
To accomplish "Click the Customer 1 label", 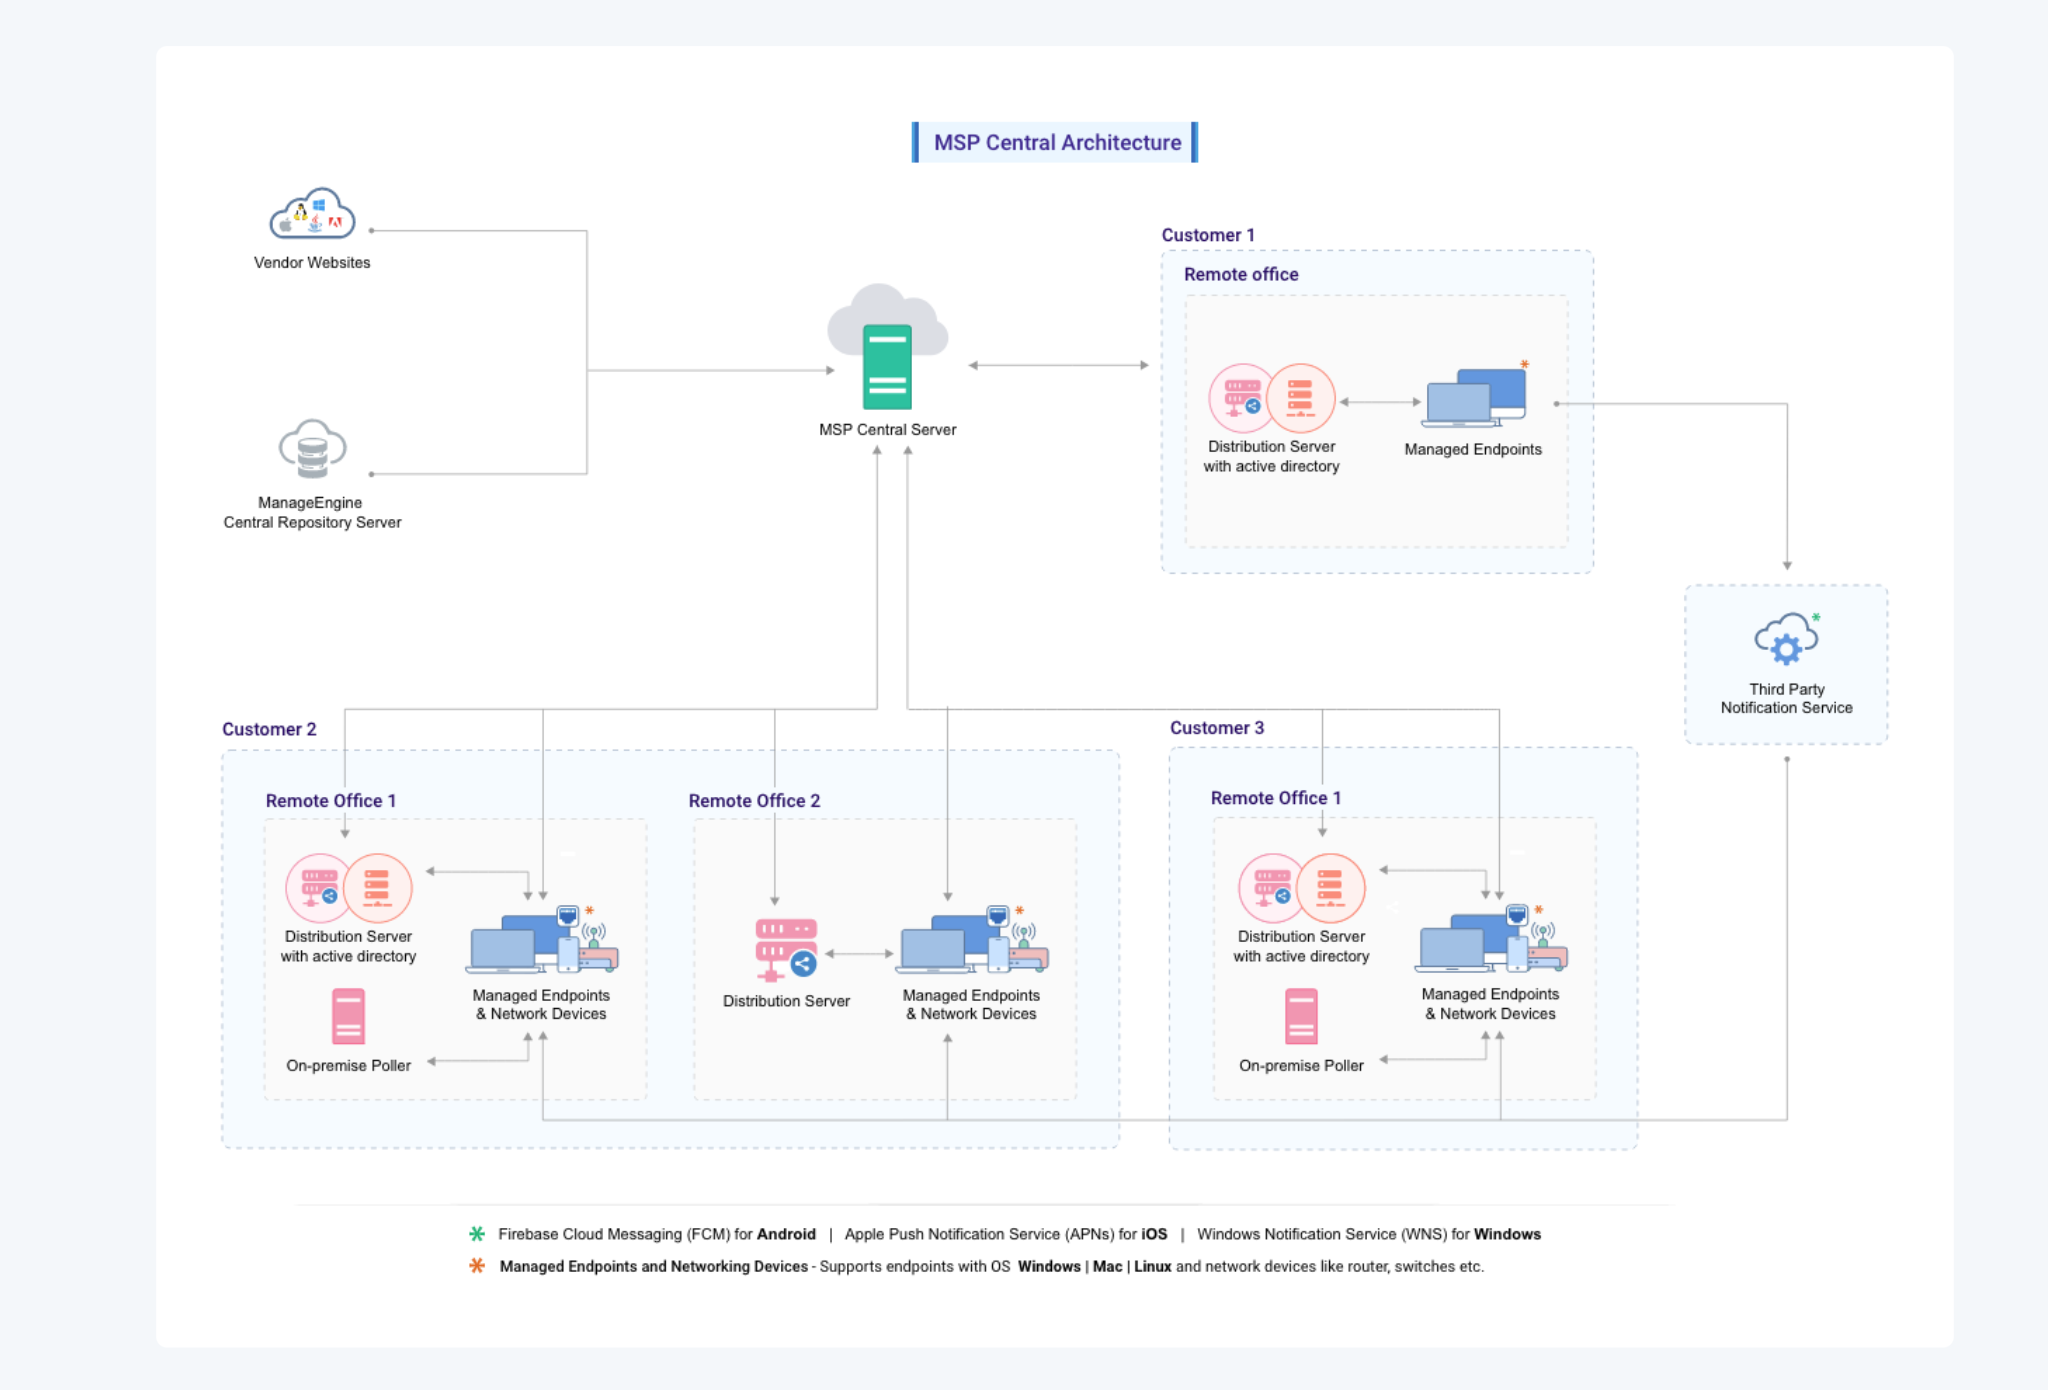I will click(x=1207, y=235).
